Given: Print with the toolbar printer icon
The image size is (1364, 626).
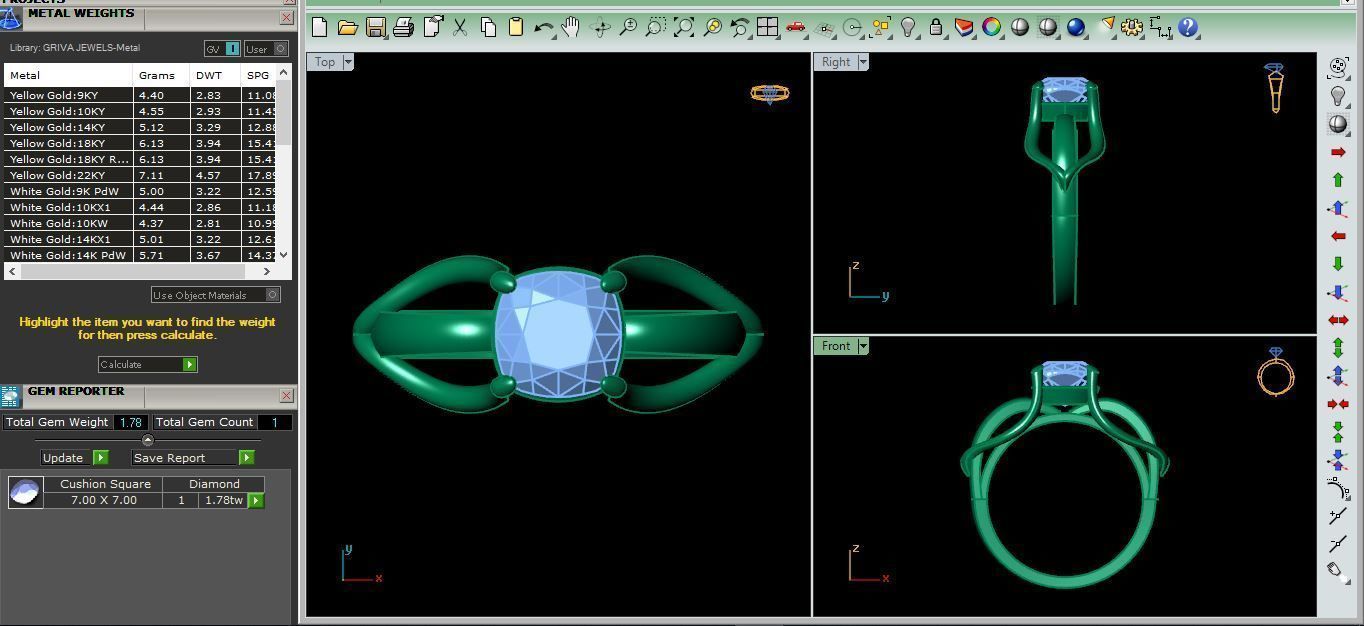Looking at the screenshot, I should point(404,28).
